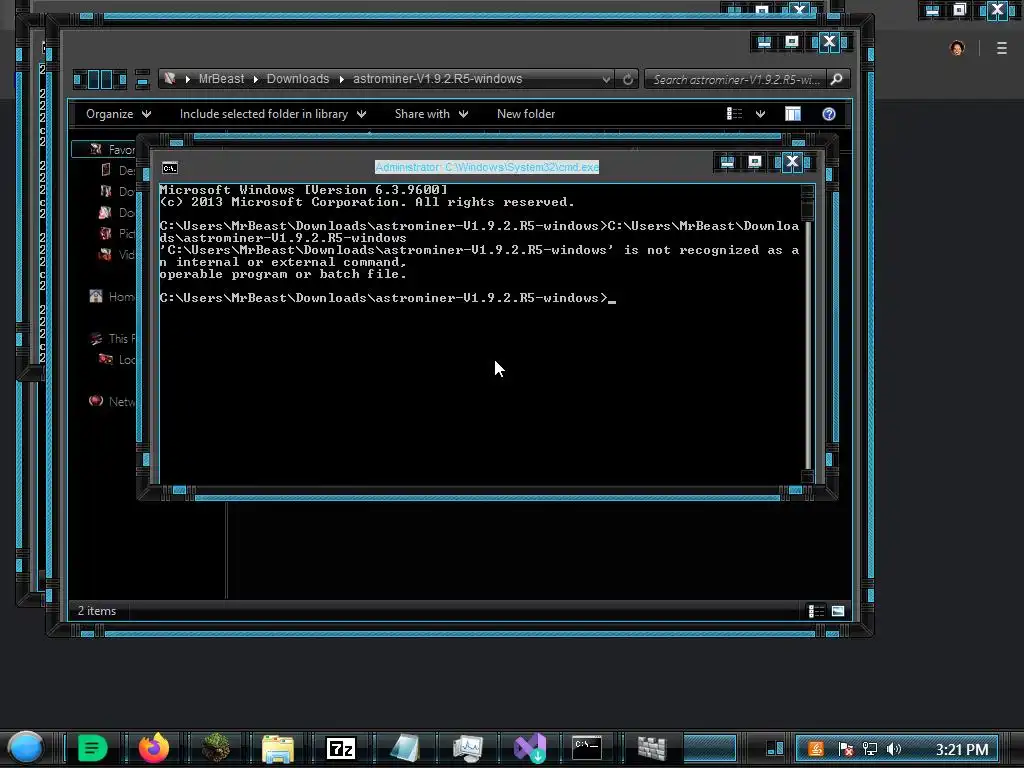Click the Show desktop taskbar icon
1024x768 pixels.
(775, 748)
